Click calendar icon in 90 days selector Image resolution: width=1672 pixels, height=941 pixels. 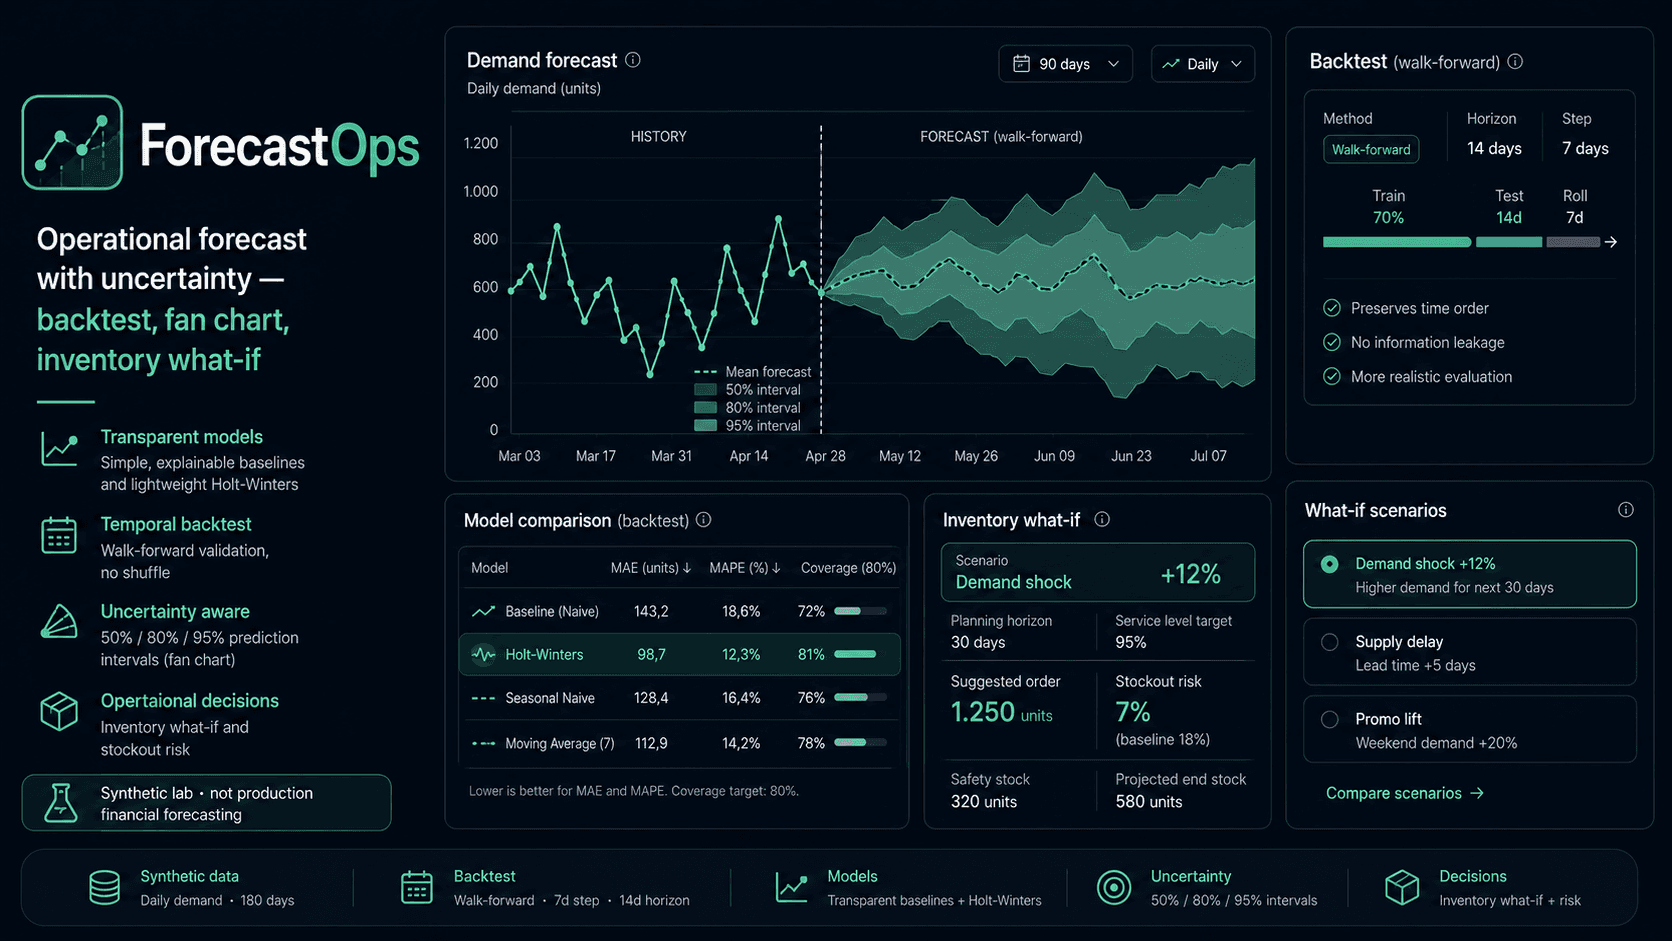[1021, 64]
